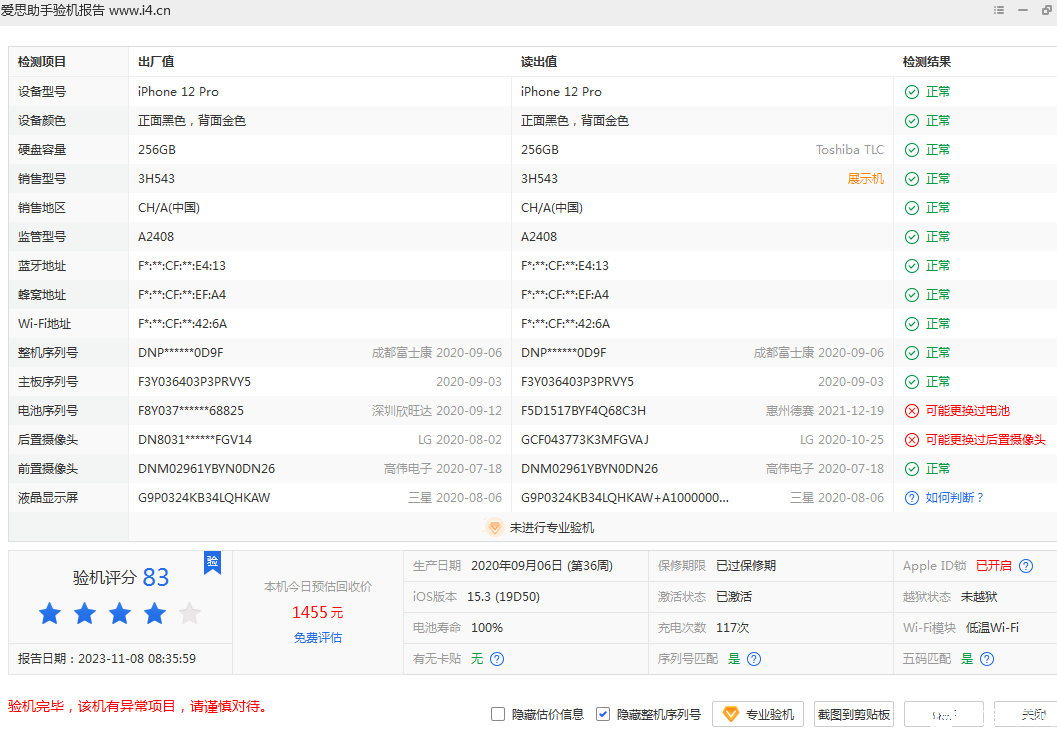The image size is (1057, 730).
Task: Click the orange 展示机 label
Action: 866,179
